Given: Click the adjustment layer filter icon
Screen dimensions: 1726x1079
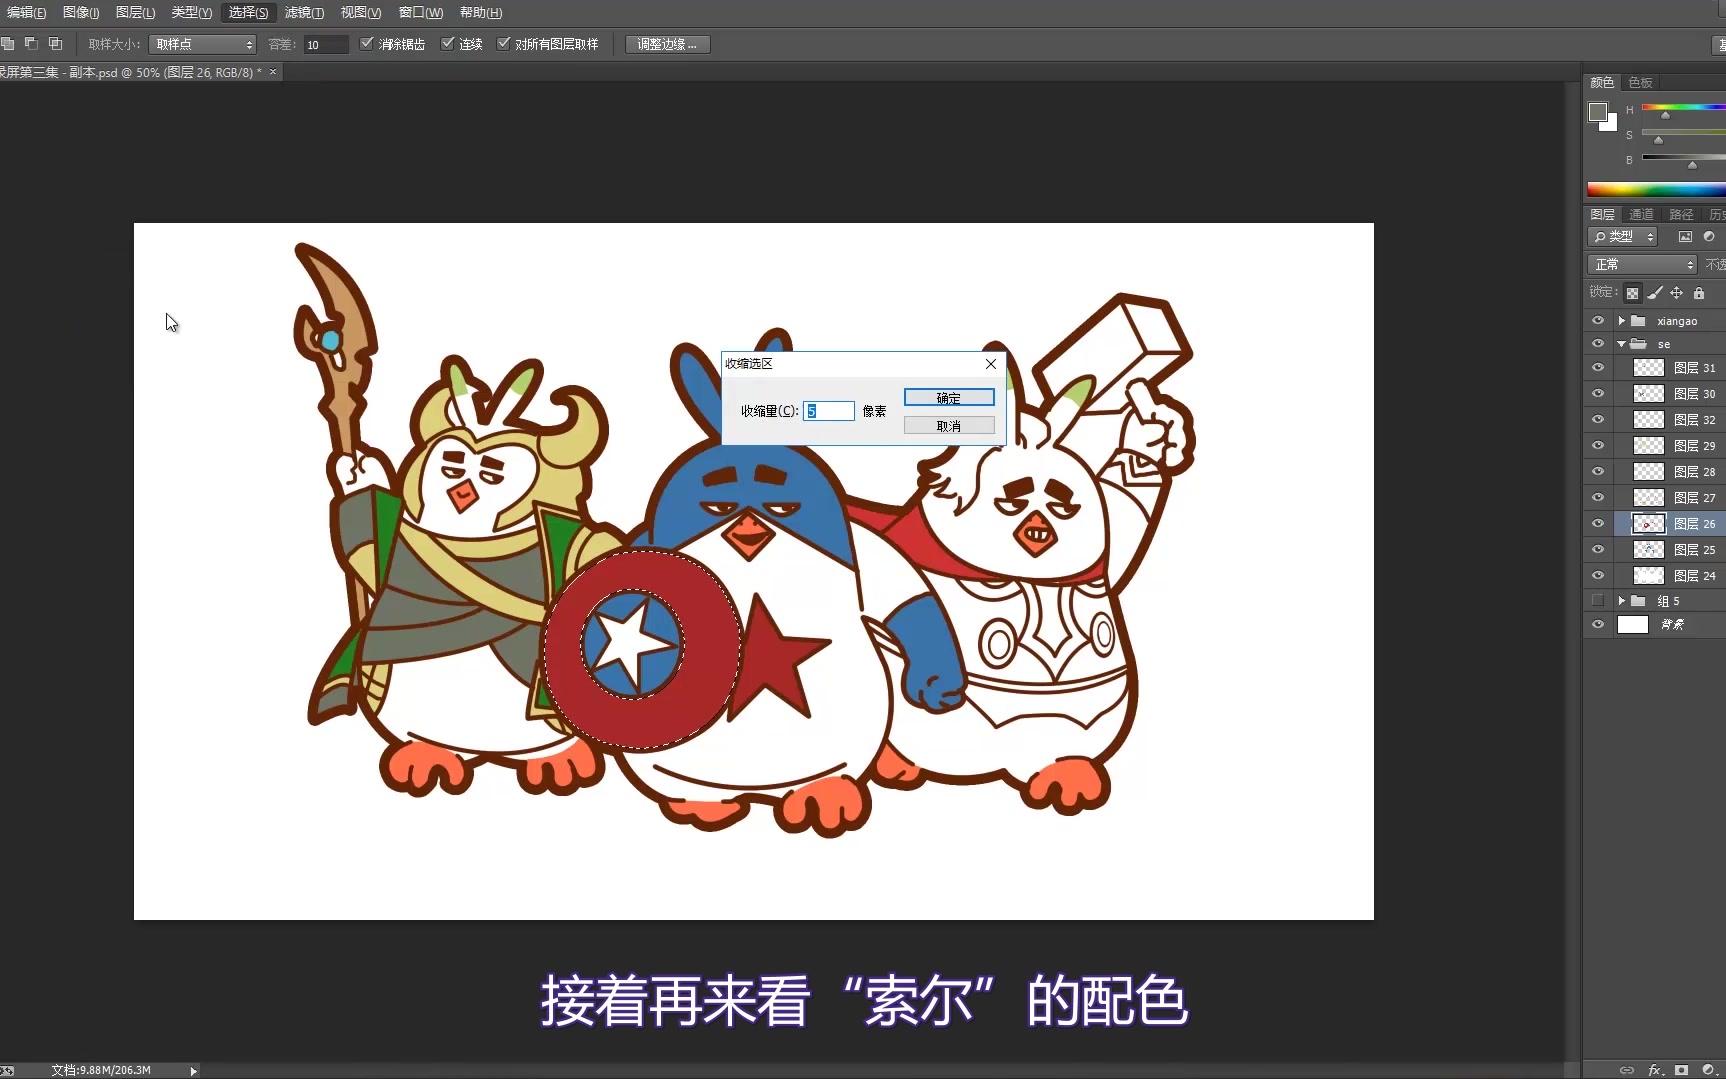Looking at the screenshot, I should (1709, 237).
